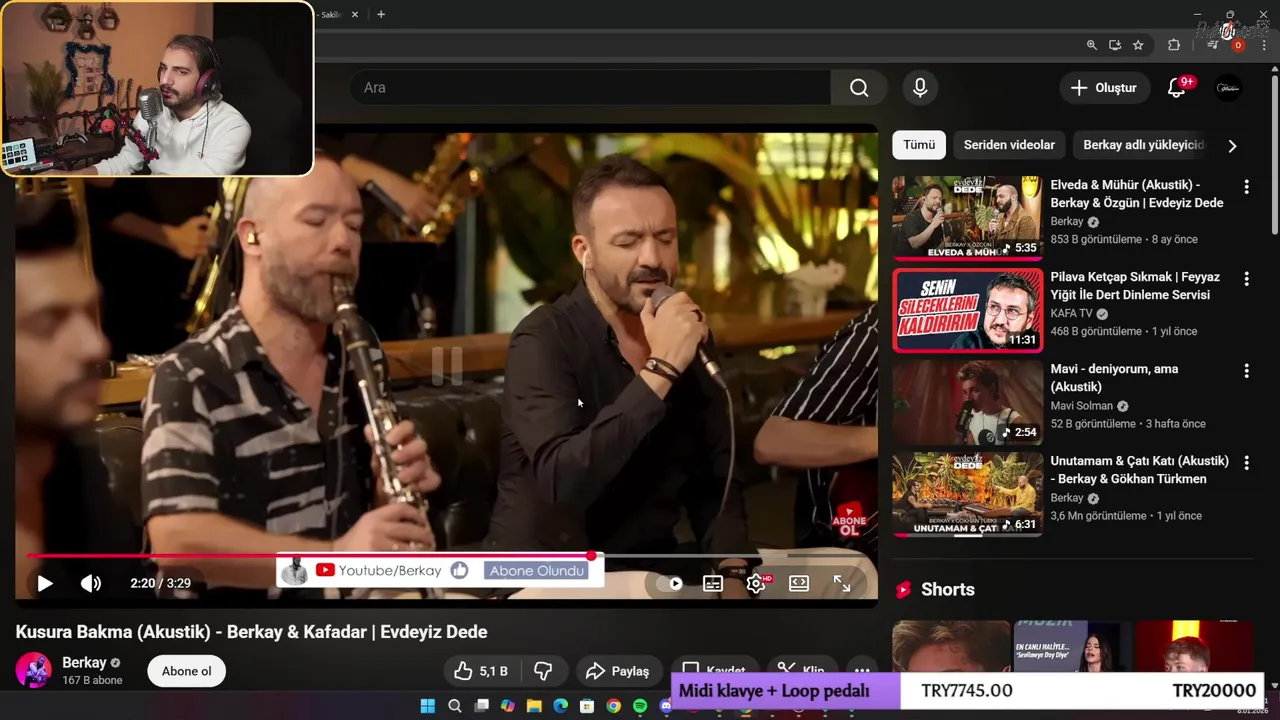
Task: Click the YouTube search magnifier button
Action: [x=859, y=88]
